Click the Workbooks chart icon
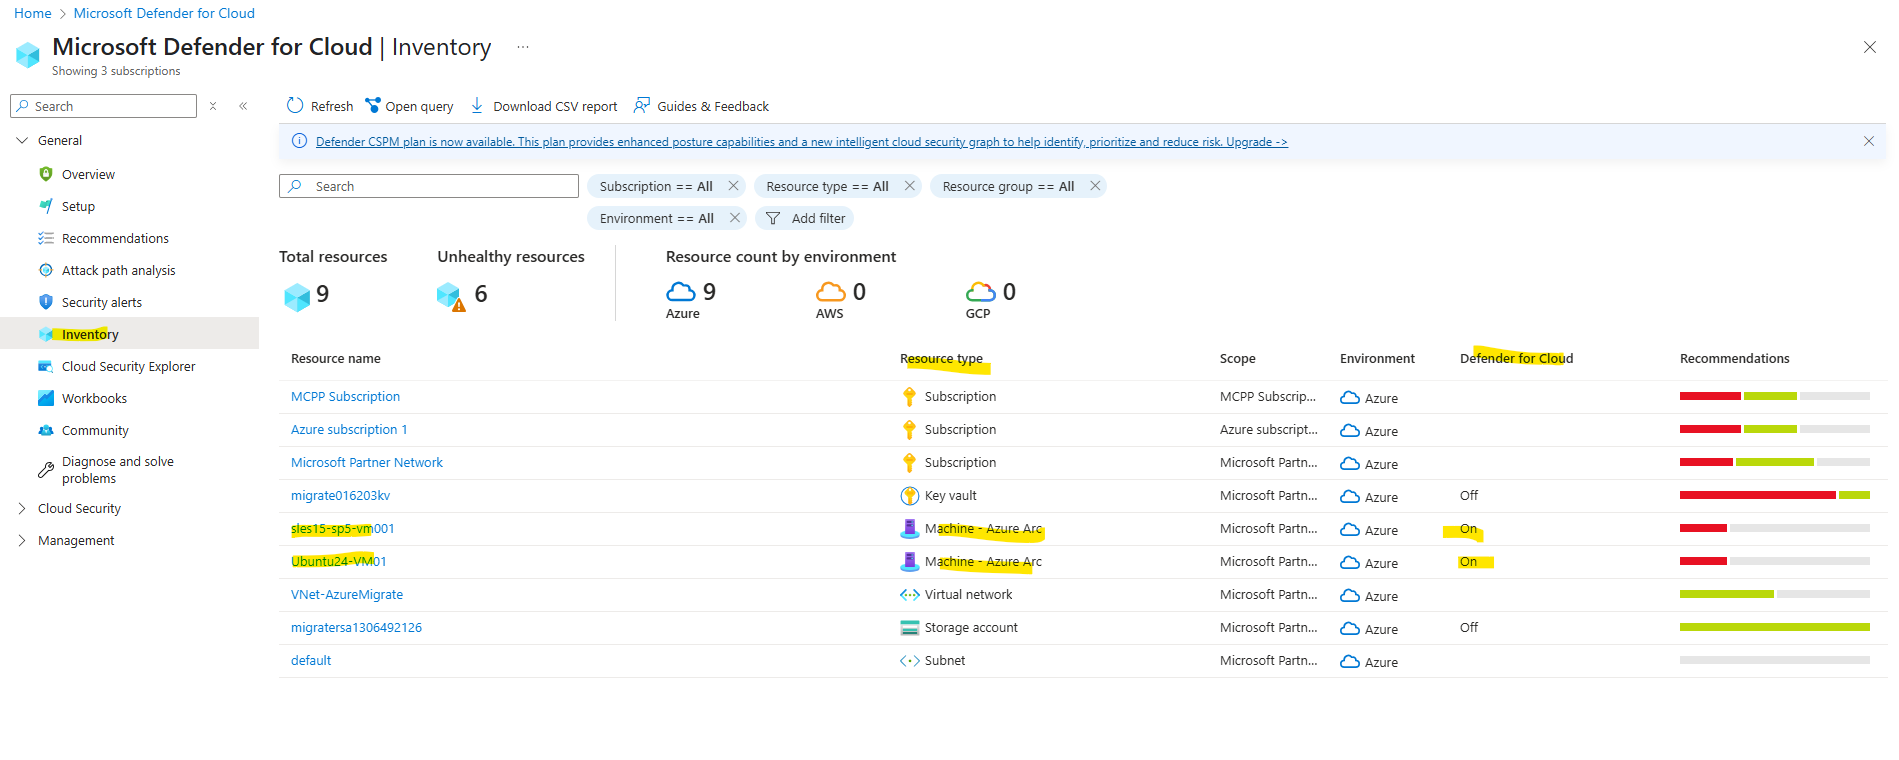Image resolution: width=1899 pixels, height=760 pixels. point(46,398)
